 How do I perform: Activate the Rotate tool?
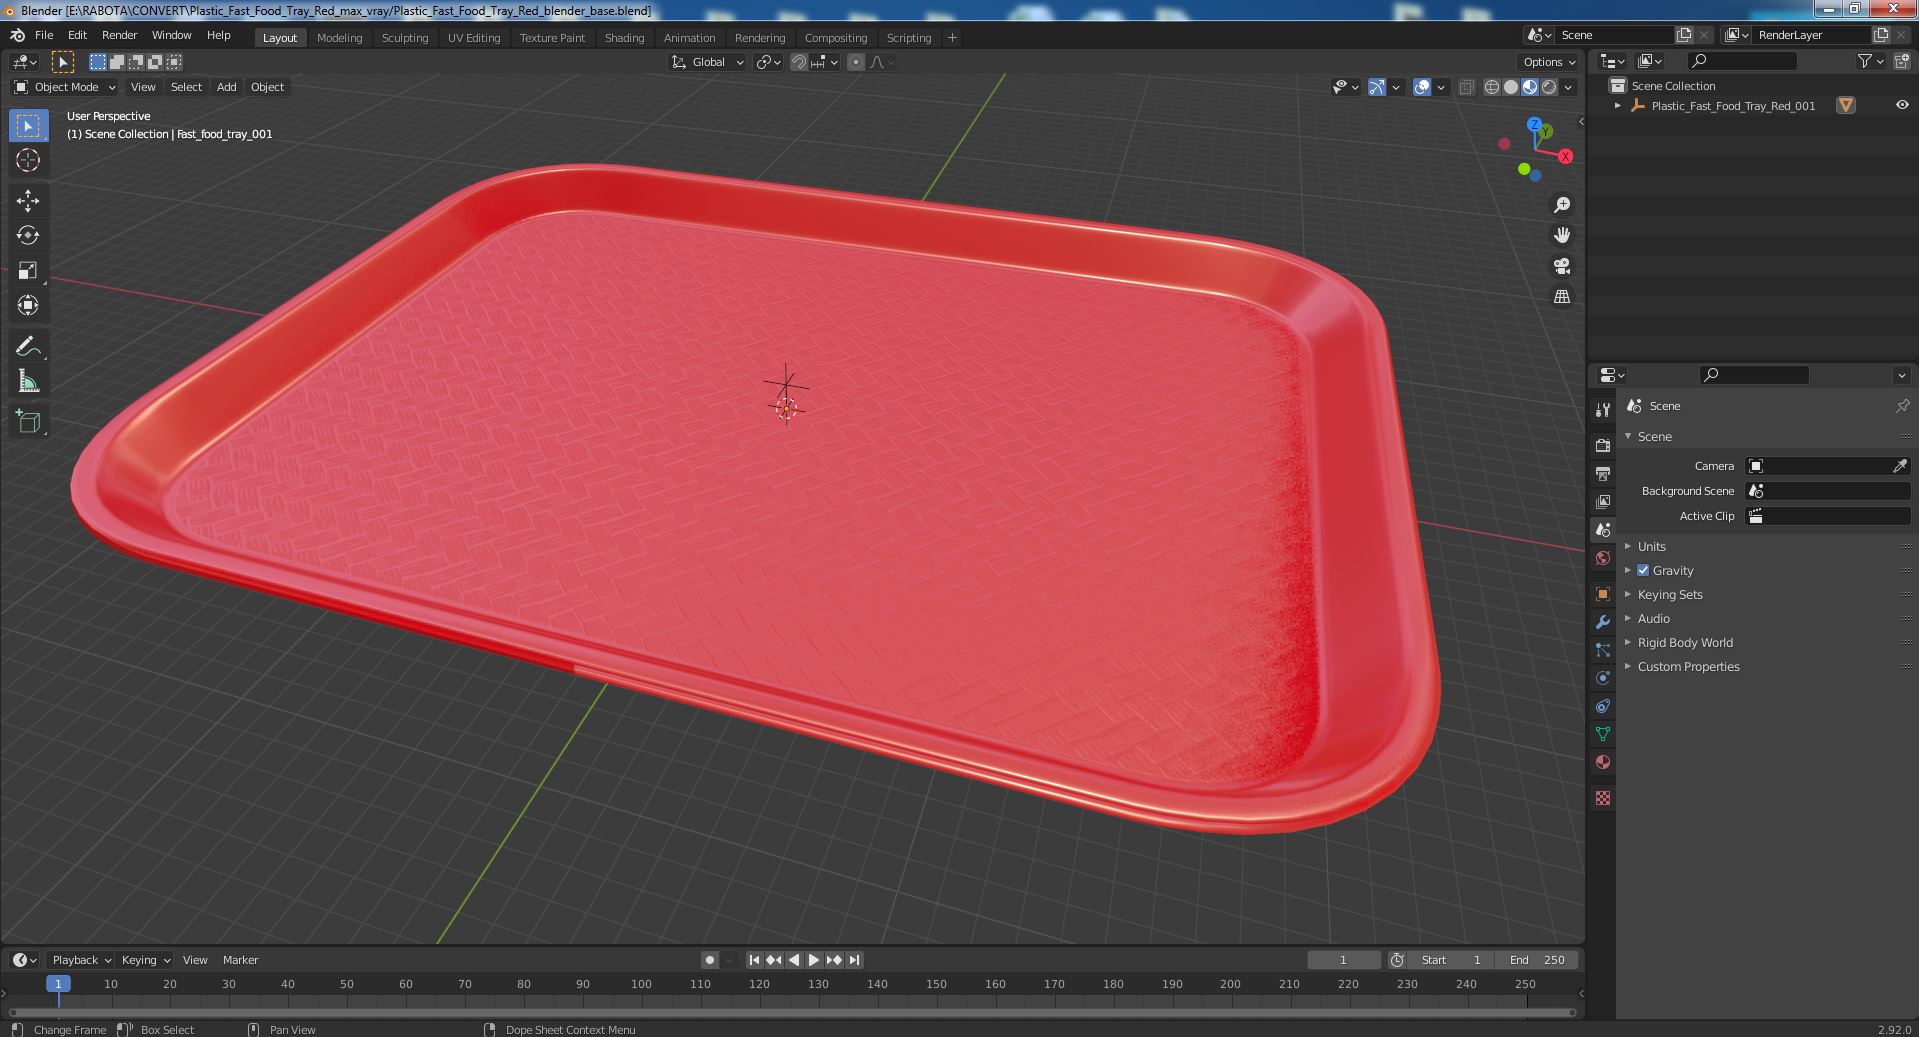28,236
